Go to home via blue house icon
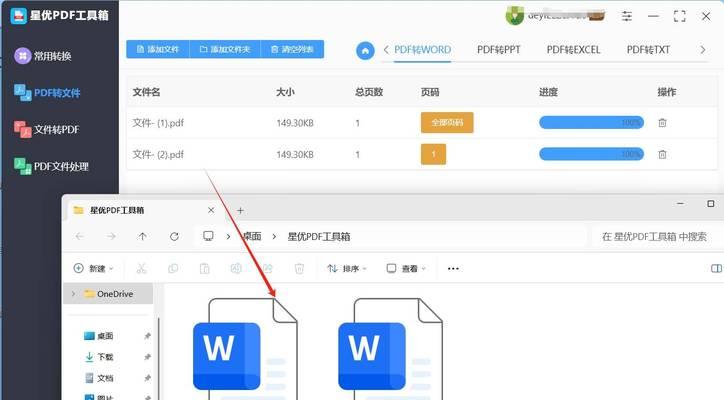Image resolution: width=724 pixels, height=400 pixels. (x=365, y=50)
